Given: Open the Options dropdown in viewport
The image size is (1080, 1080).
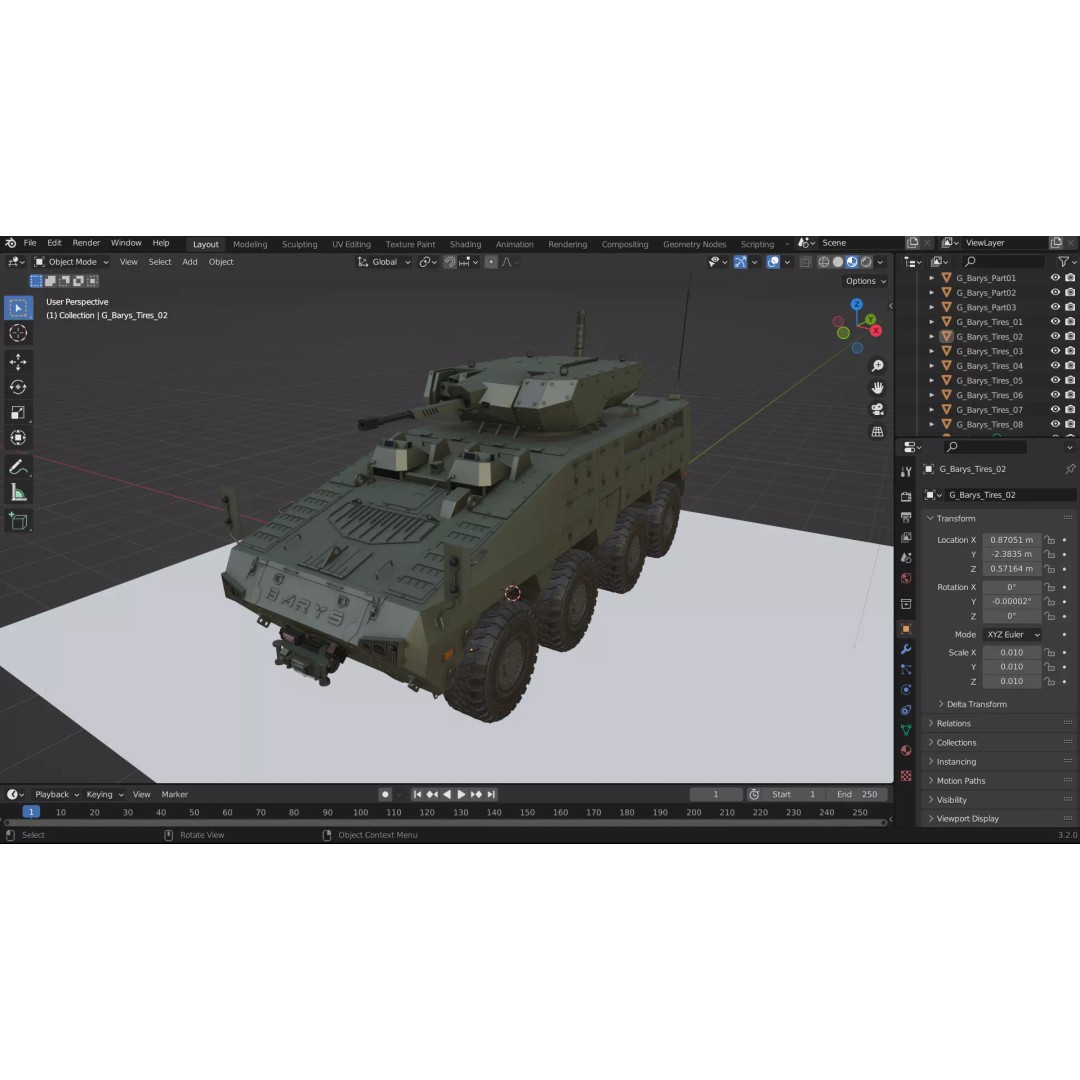Looking at the screenshot, I should (866, 281).
